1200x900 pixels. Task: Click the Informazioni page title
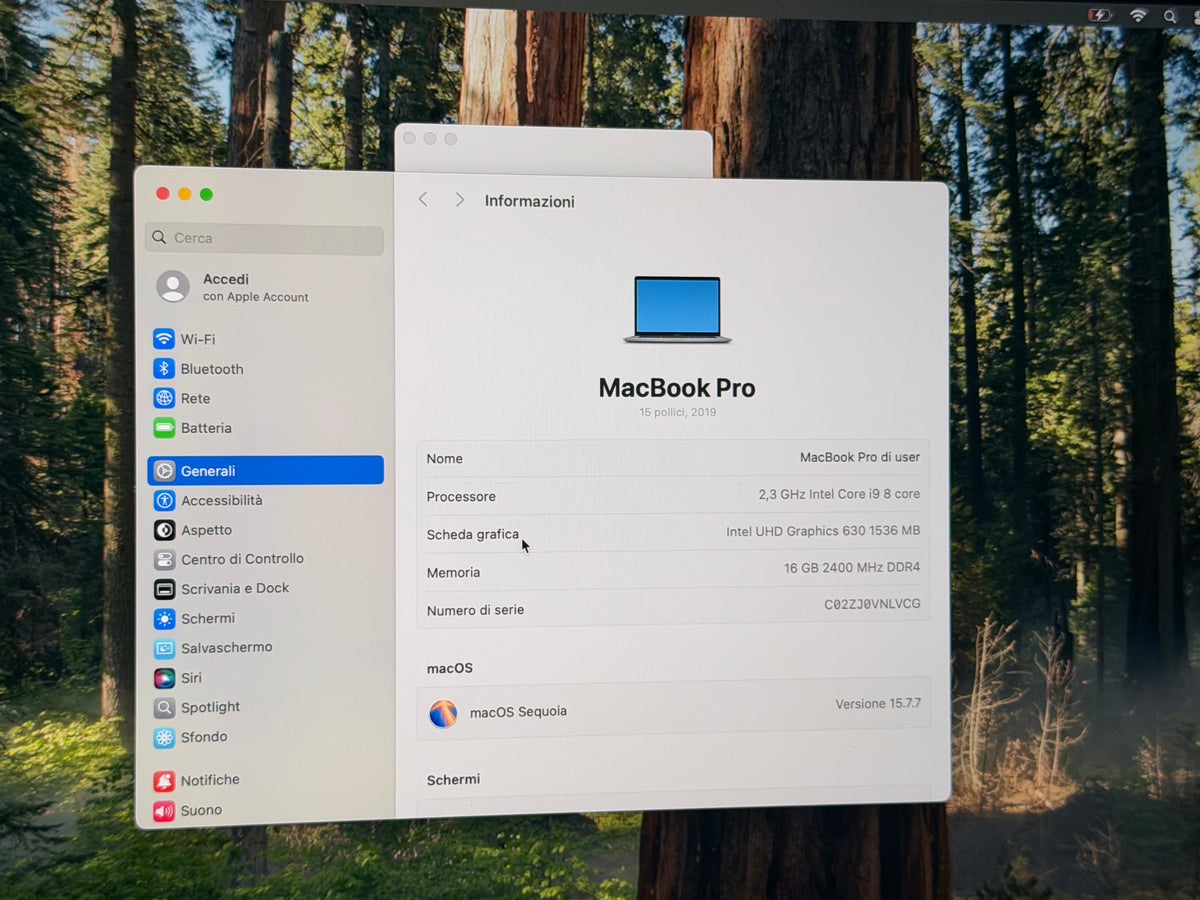[x=530, y=201]
